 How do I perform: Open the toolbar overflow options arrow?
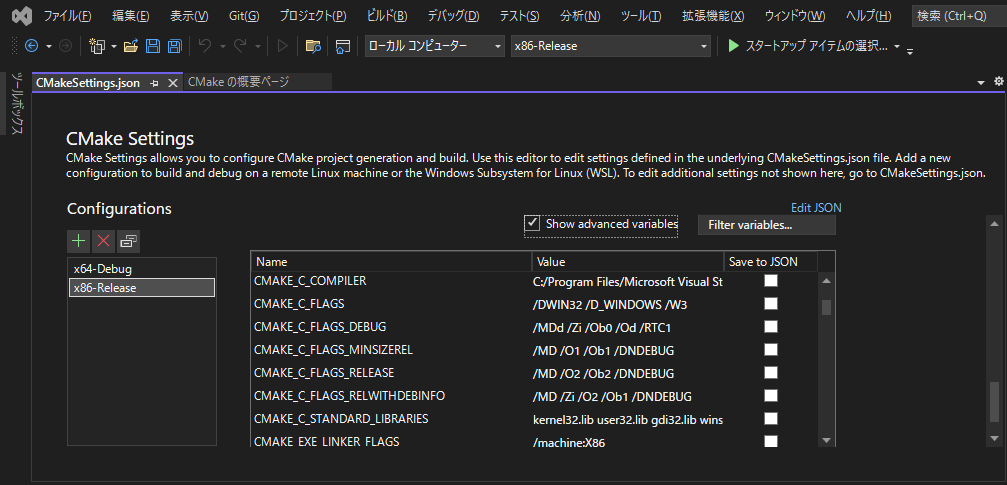(910, 50)
